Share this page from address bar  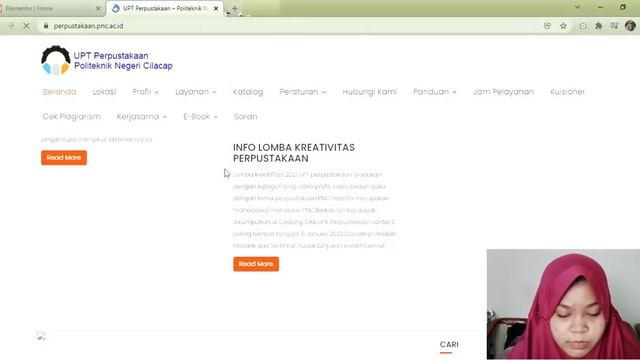click(x=547, y=26)
